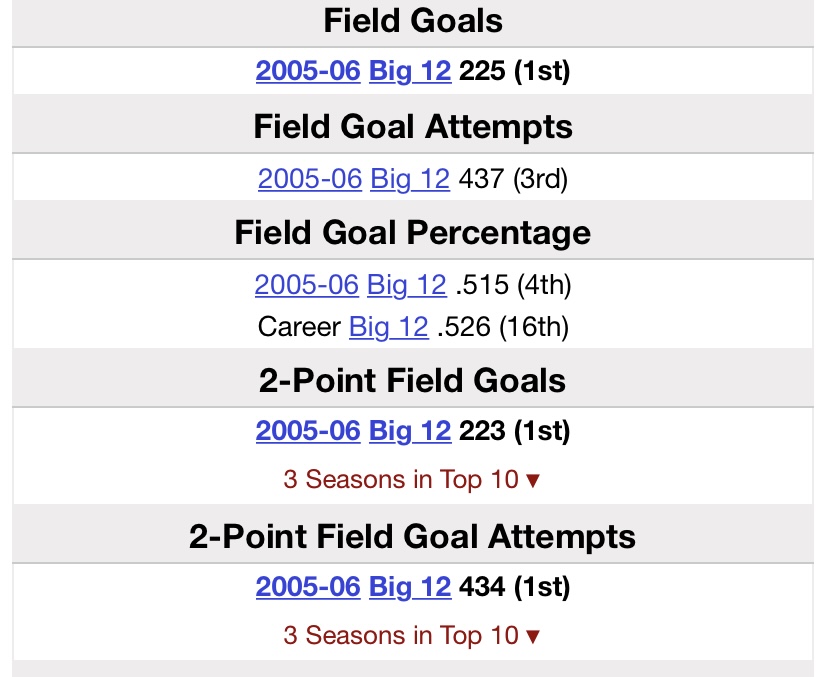This screenshot has width=828, height=677.
Task: Click Big 12 link in Field Goals row
Action: pyautogui.click(x=410, y=72)
